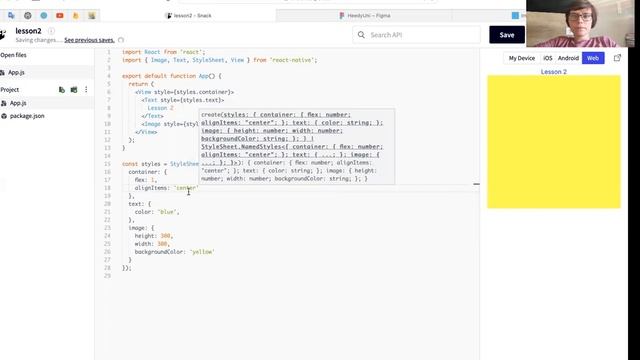Click the backgroundColor: 'yellow' code line
This screenshot has height=360, width=640.
pyautogui.click(x=174, y=252)
